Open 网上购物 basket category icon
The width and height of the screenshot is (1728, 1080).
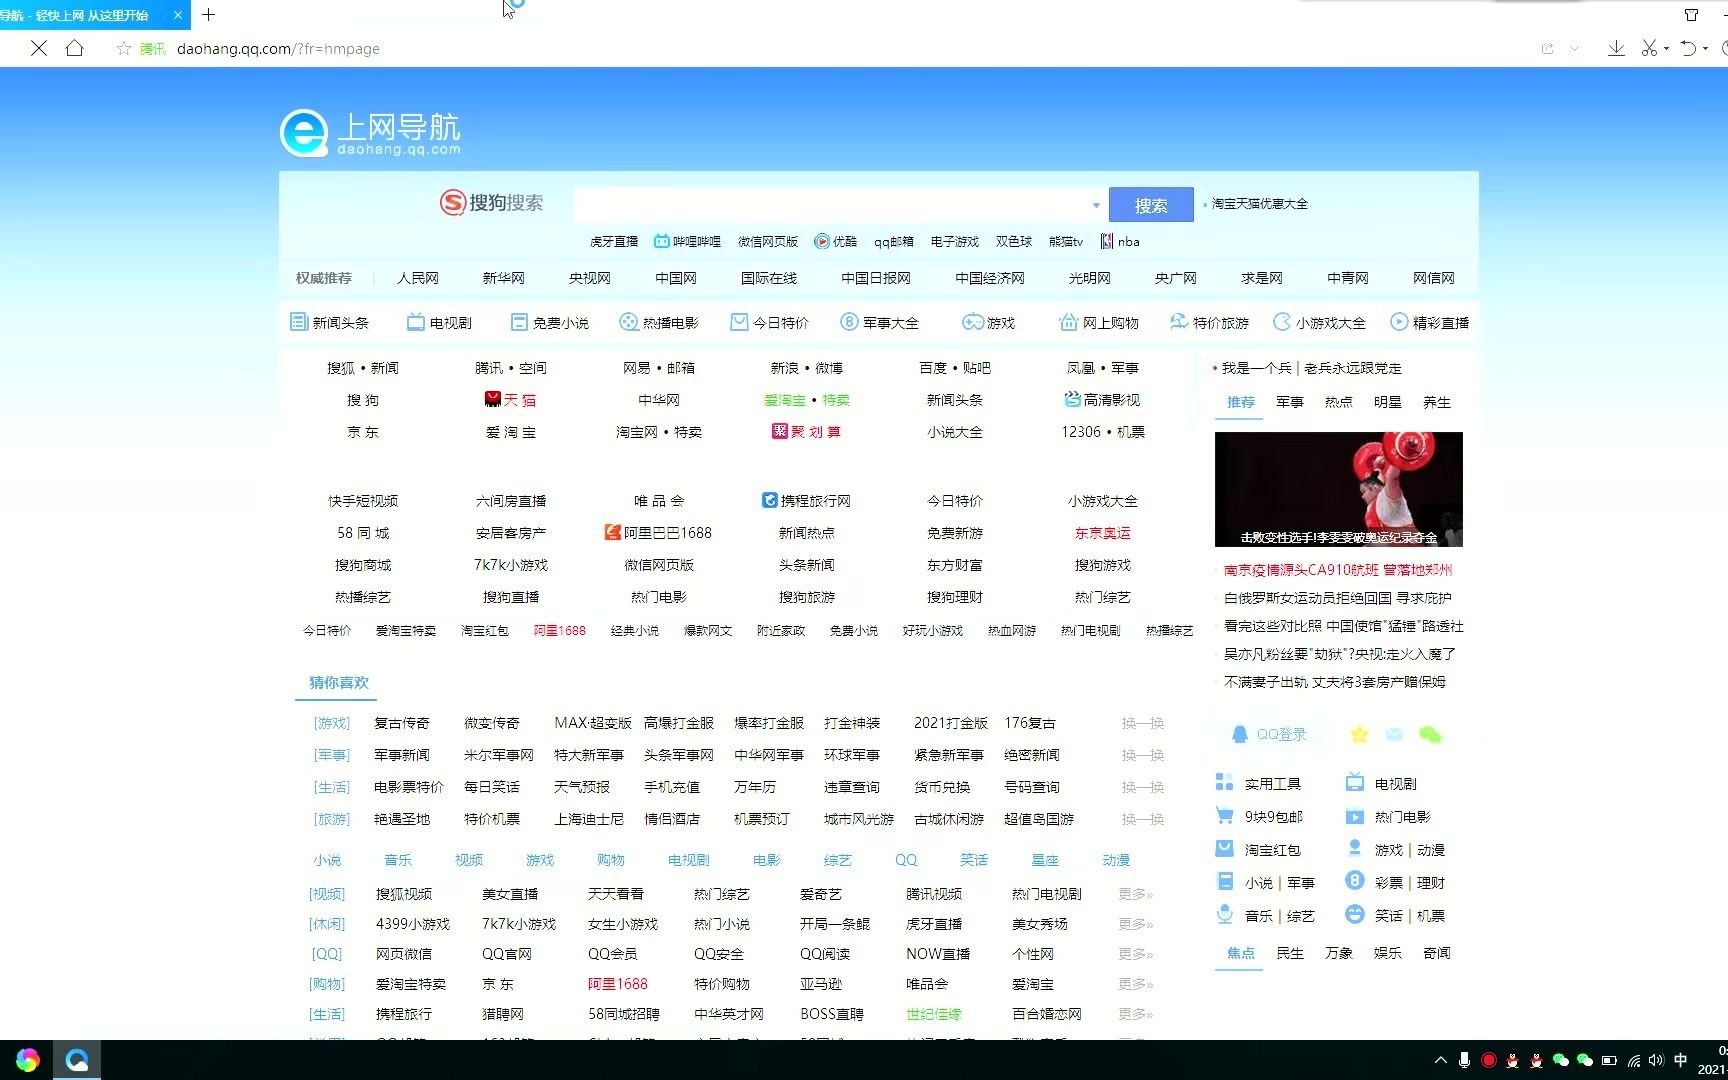click(x=1068, y=322)
